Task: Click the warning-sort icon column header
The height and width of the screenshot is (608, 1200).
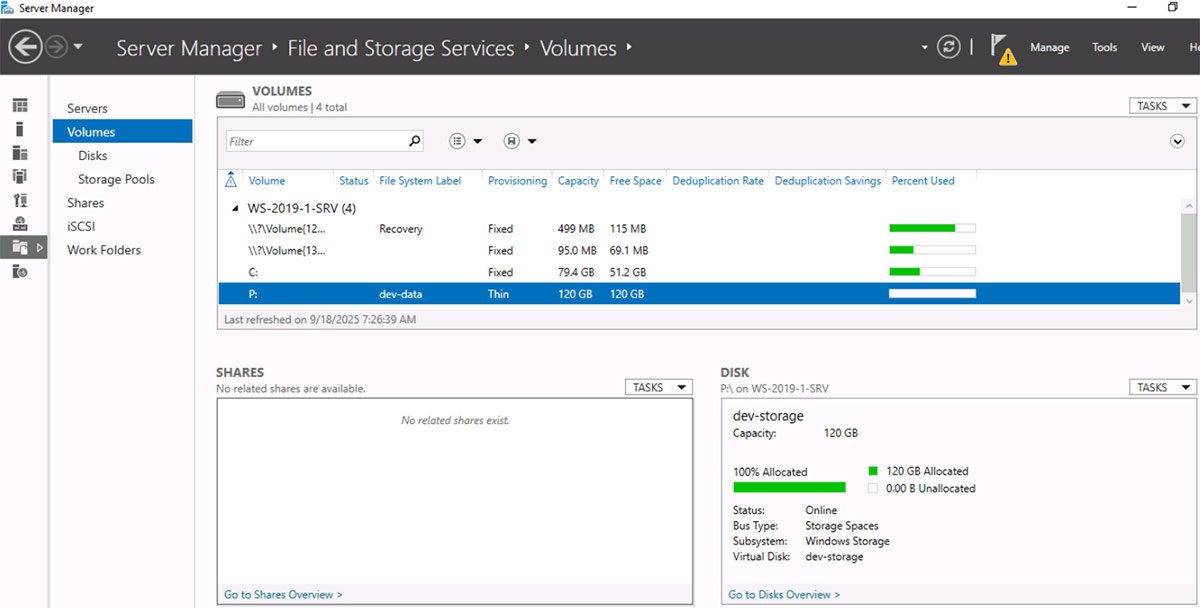Action: pos(231,181)
